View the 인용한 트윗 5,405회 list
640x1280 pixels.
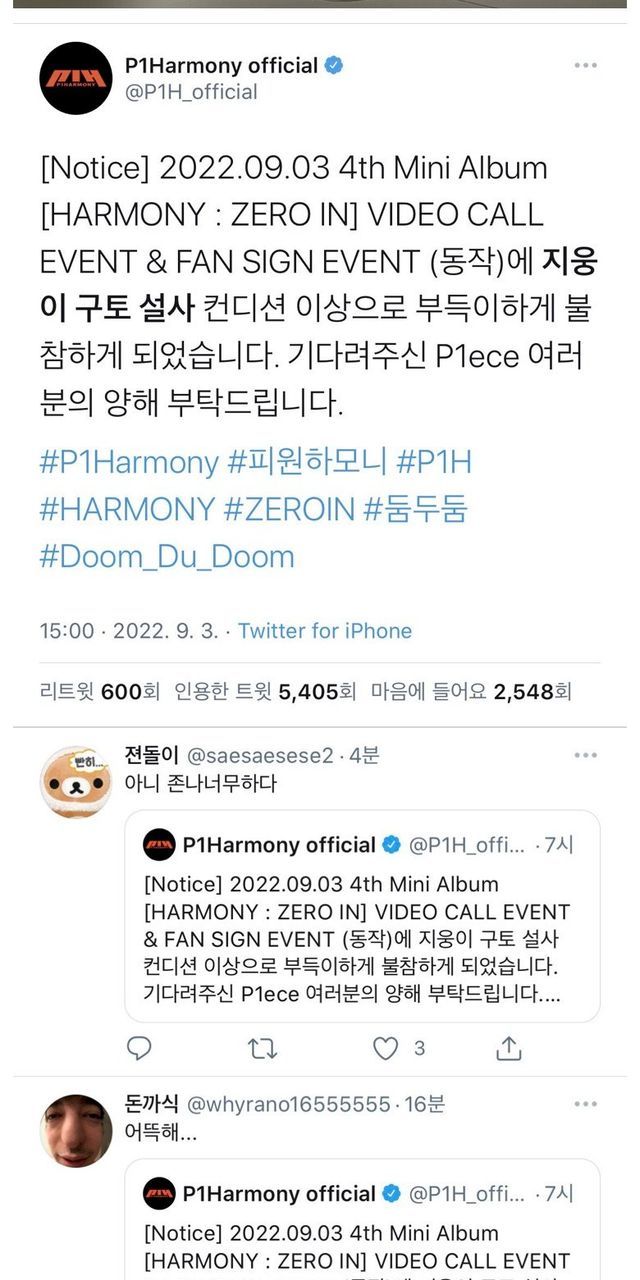pyautogui.click(x=265, y=691)
